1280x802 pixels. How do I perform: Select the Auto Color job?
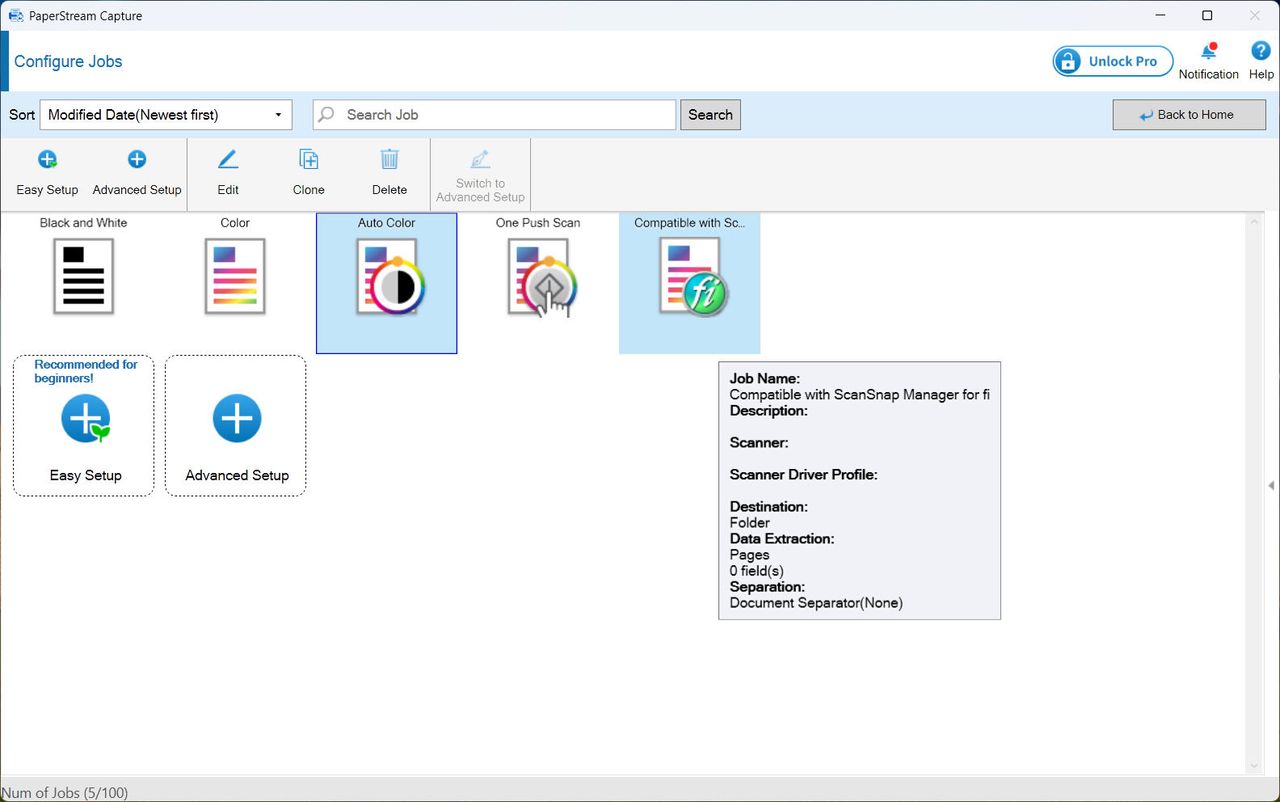[x=387, y=283]
